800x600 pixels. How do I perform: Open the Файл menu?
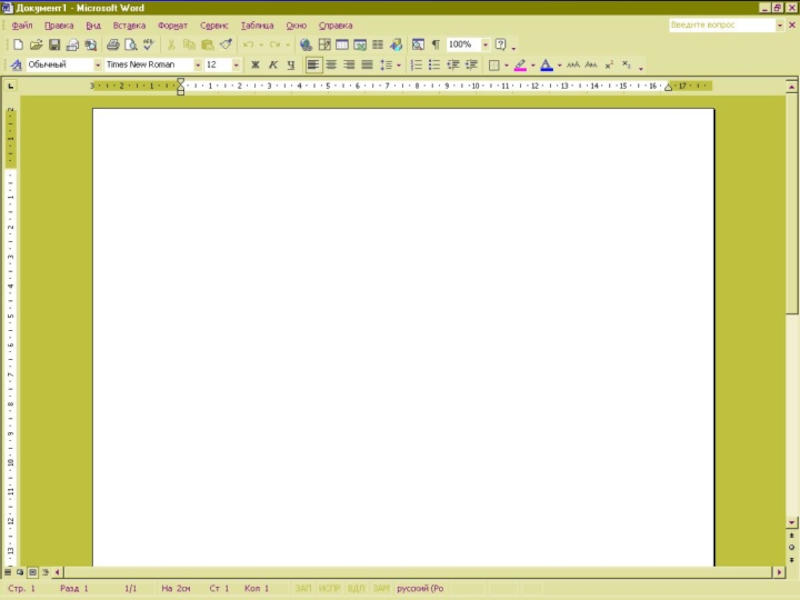tap(22, 26)
